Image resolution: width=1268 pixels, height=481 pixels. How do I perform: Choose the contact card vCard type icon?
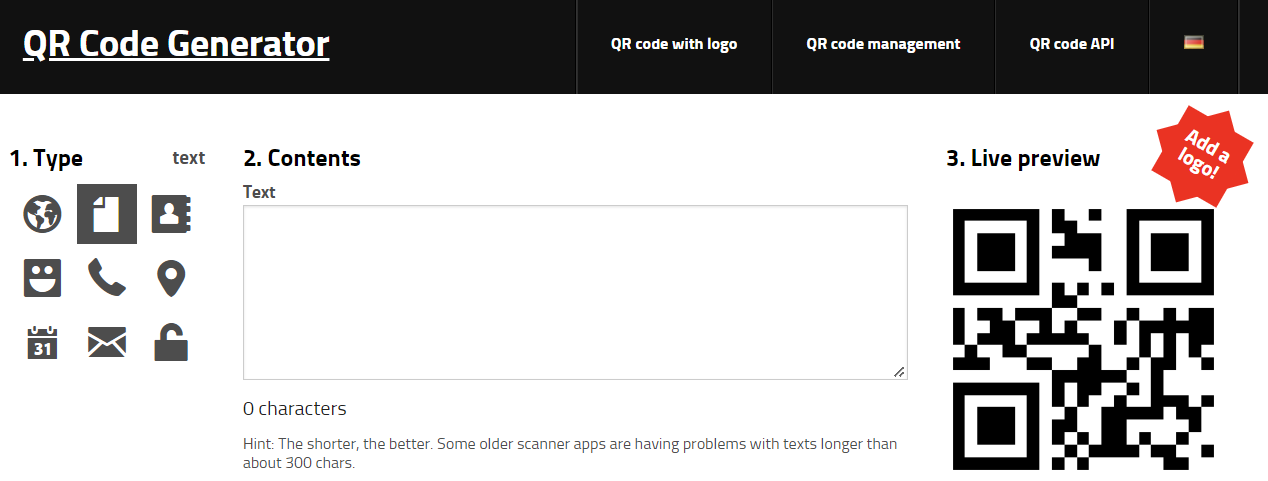coord(171,214)
